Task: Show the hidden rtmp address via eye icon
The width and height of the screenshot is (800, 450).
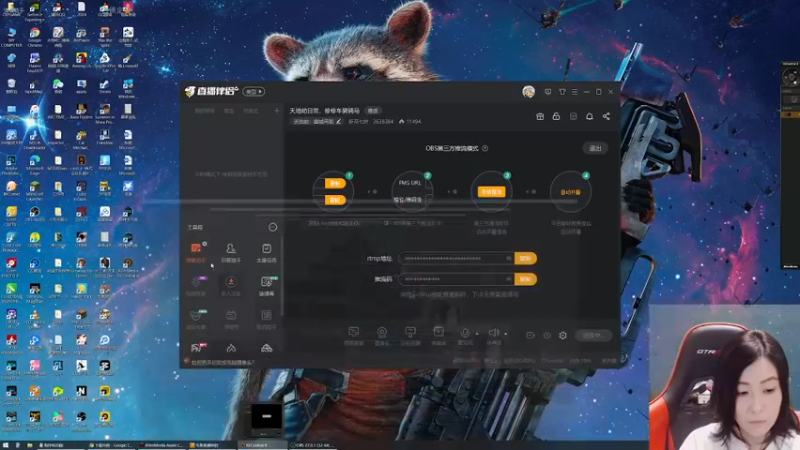Action: click(x=508, y=259)
